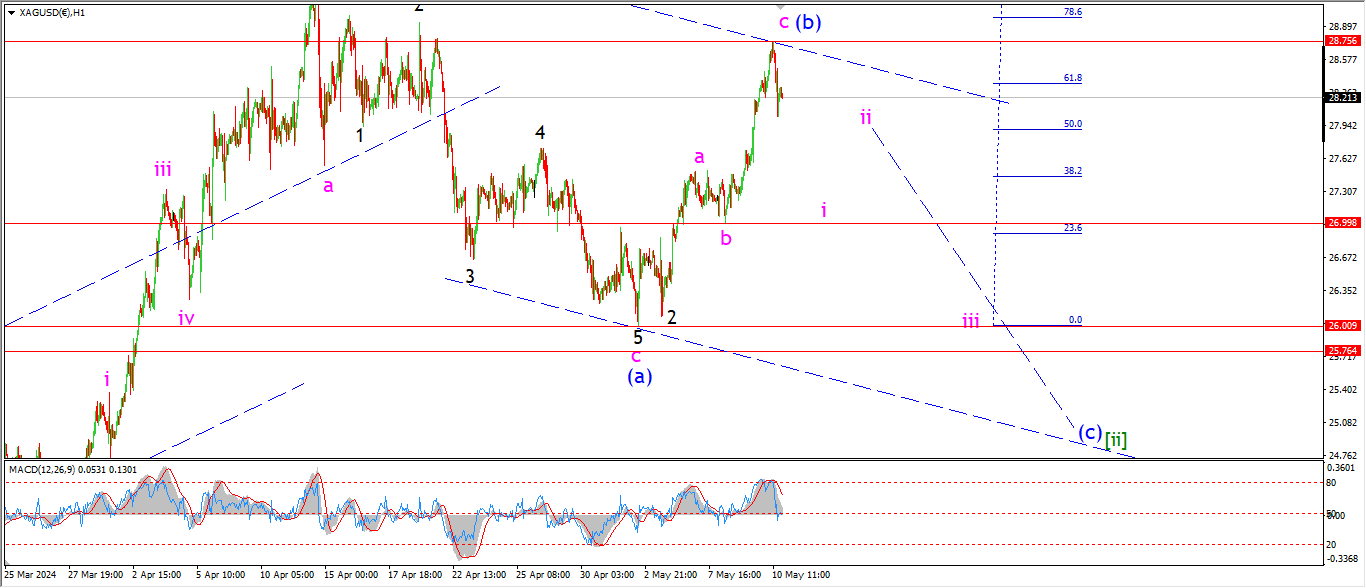This screenshot has width=1366, height=588.
Task: Click the red 28.756 price label
Action: click(1341, 41)
